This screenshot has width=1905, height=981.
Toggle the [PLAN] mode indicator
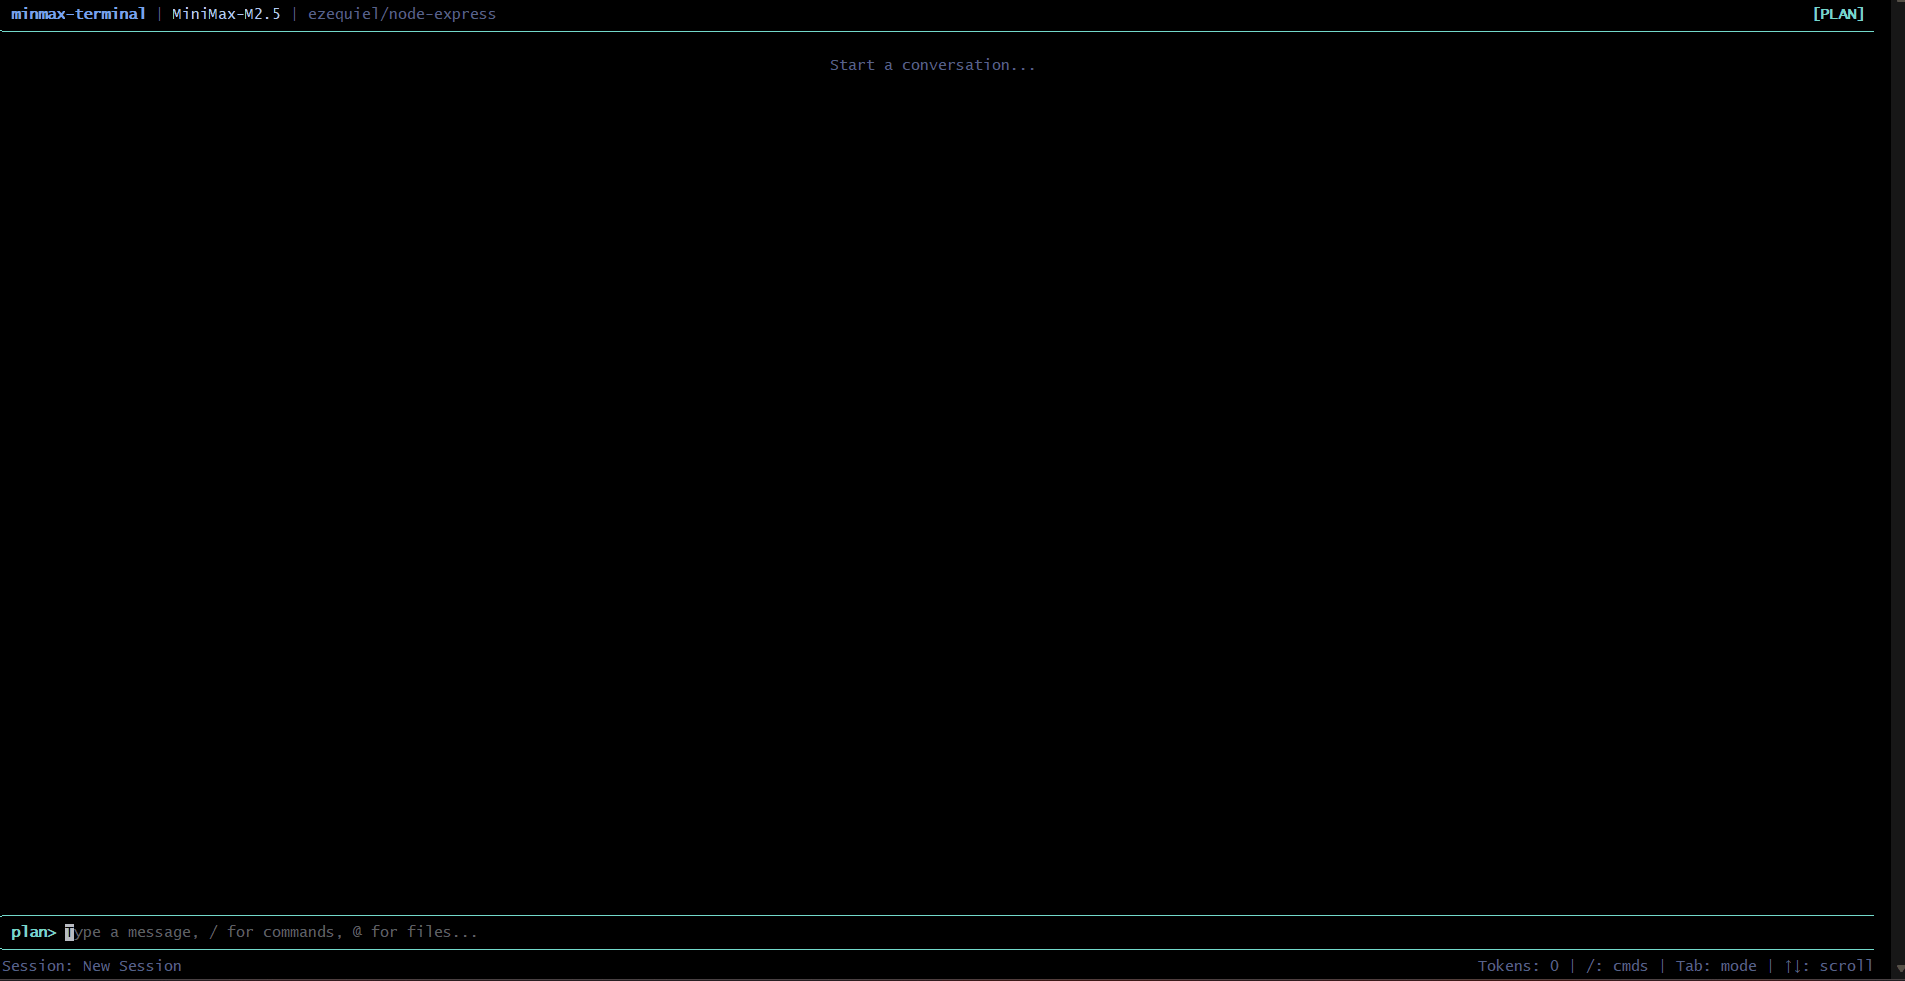pyautogui.click(x=1838, y=14)
